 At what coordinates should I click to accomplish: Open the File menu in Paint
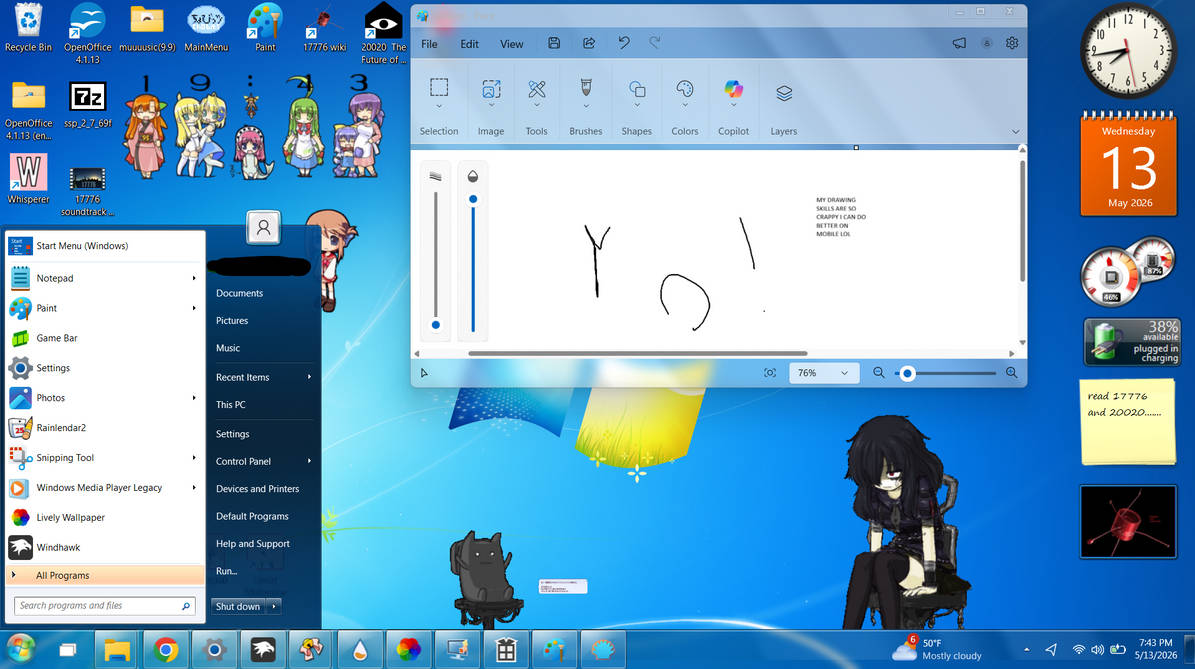[430, 44]
